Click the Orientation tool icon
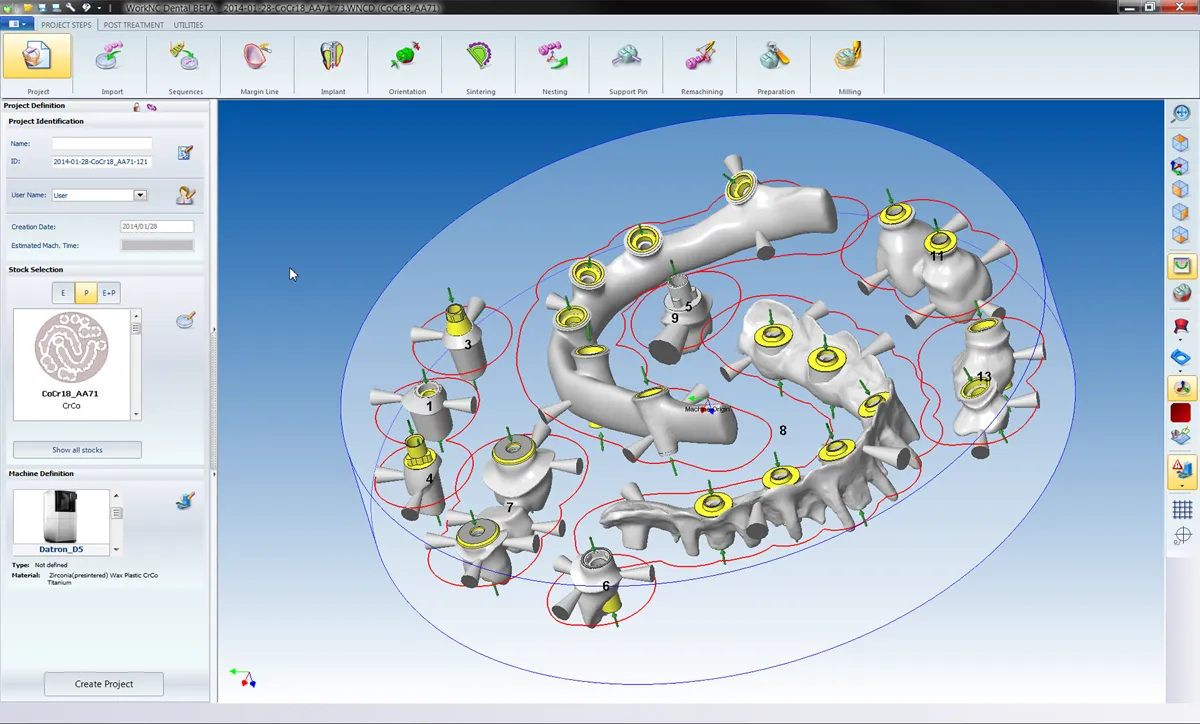Image resolution: width=1200 pixels, height=724 pixels. pyautogui.click(x=406, y=58)
